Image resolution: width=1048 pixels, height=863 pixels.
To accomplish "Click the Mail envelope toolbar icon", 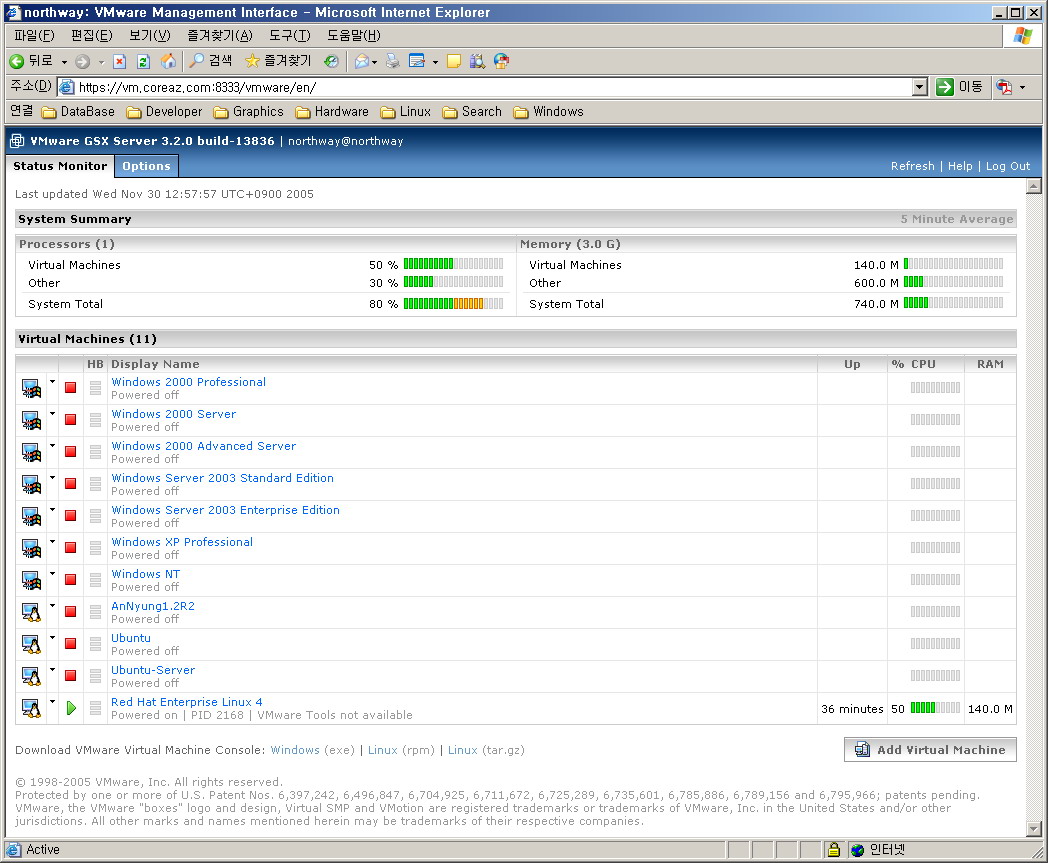I will (x=362, y=61).
